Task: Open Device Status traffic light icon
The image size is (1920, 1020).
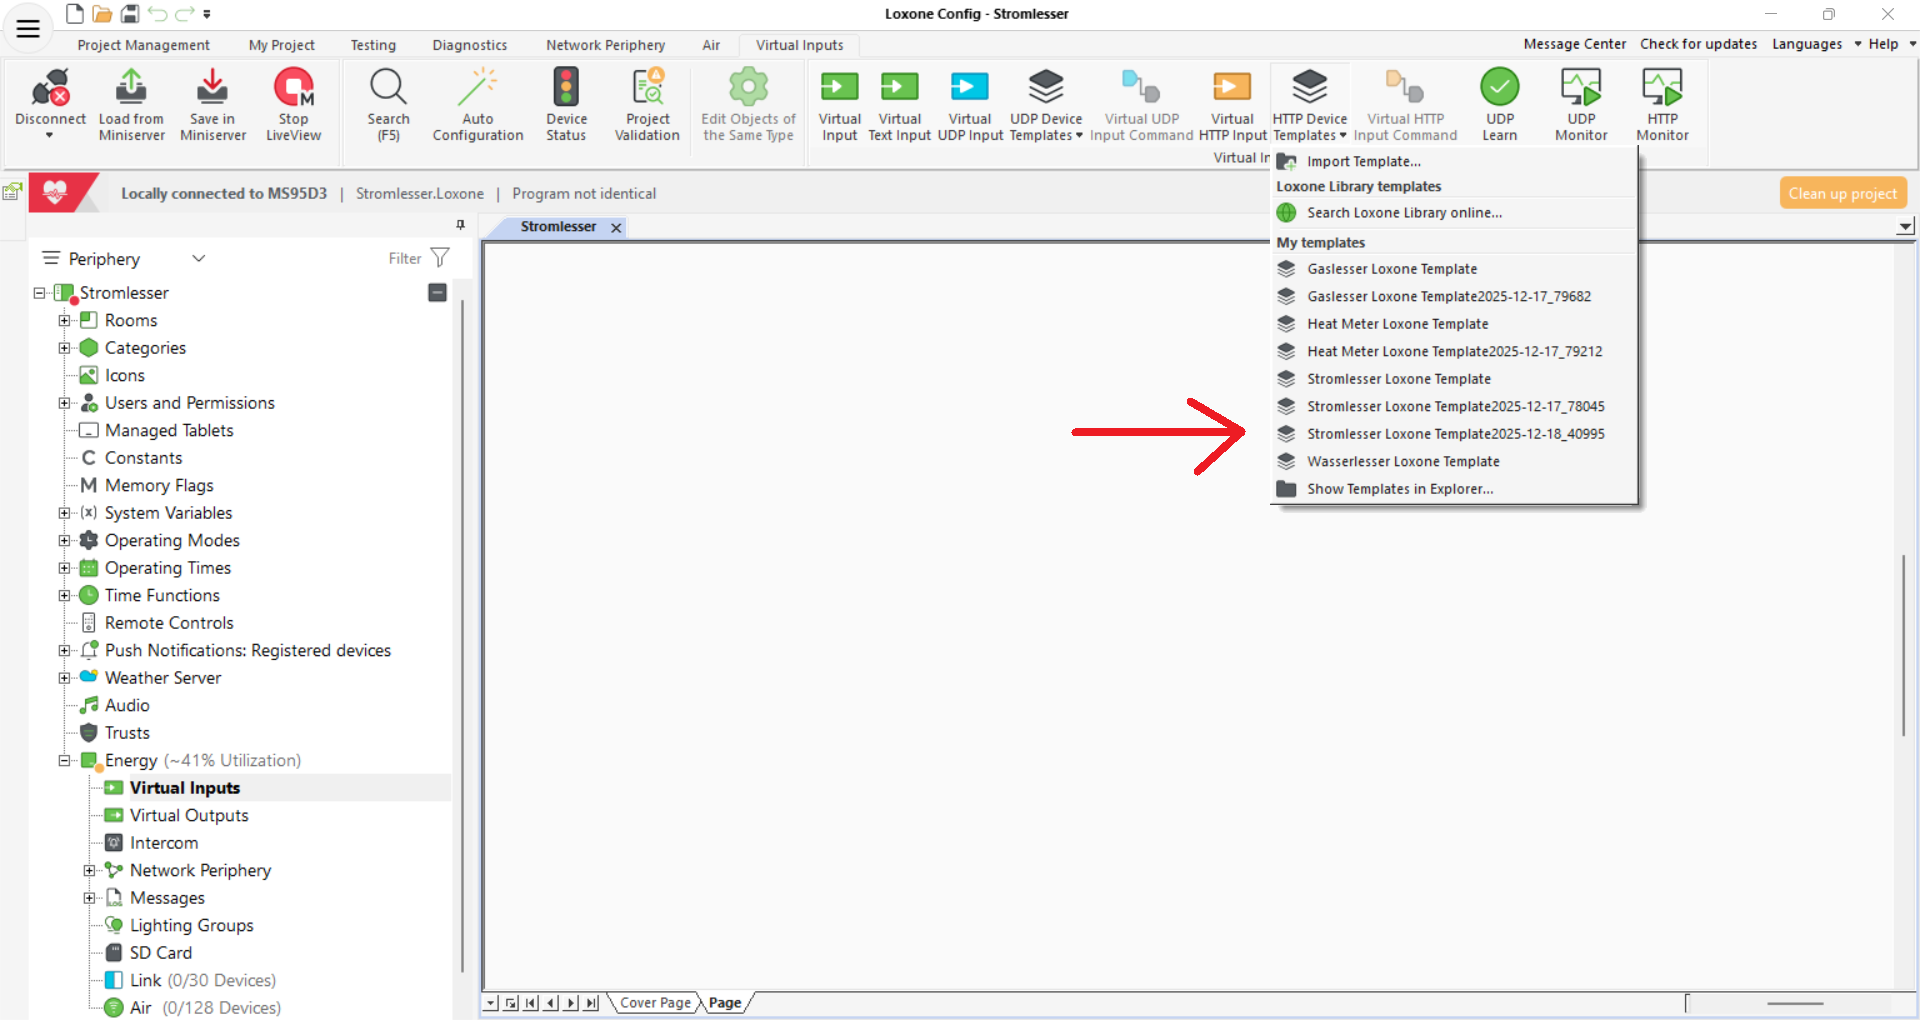Action: [566, 90]
